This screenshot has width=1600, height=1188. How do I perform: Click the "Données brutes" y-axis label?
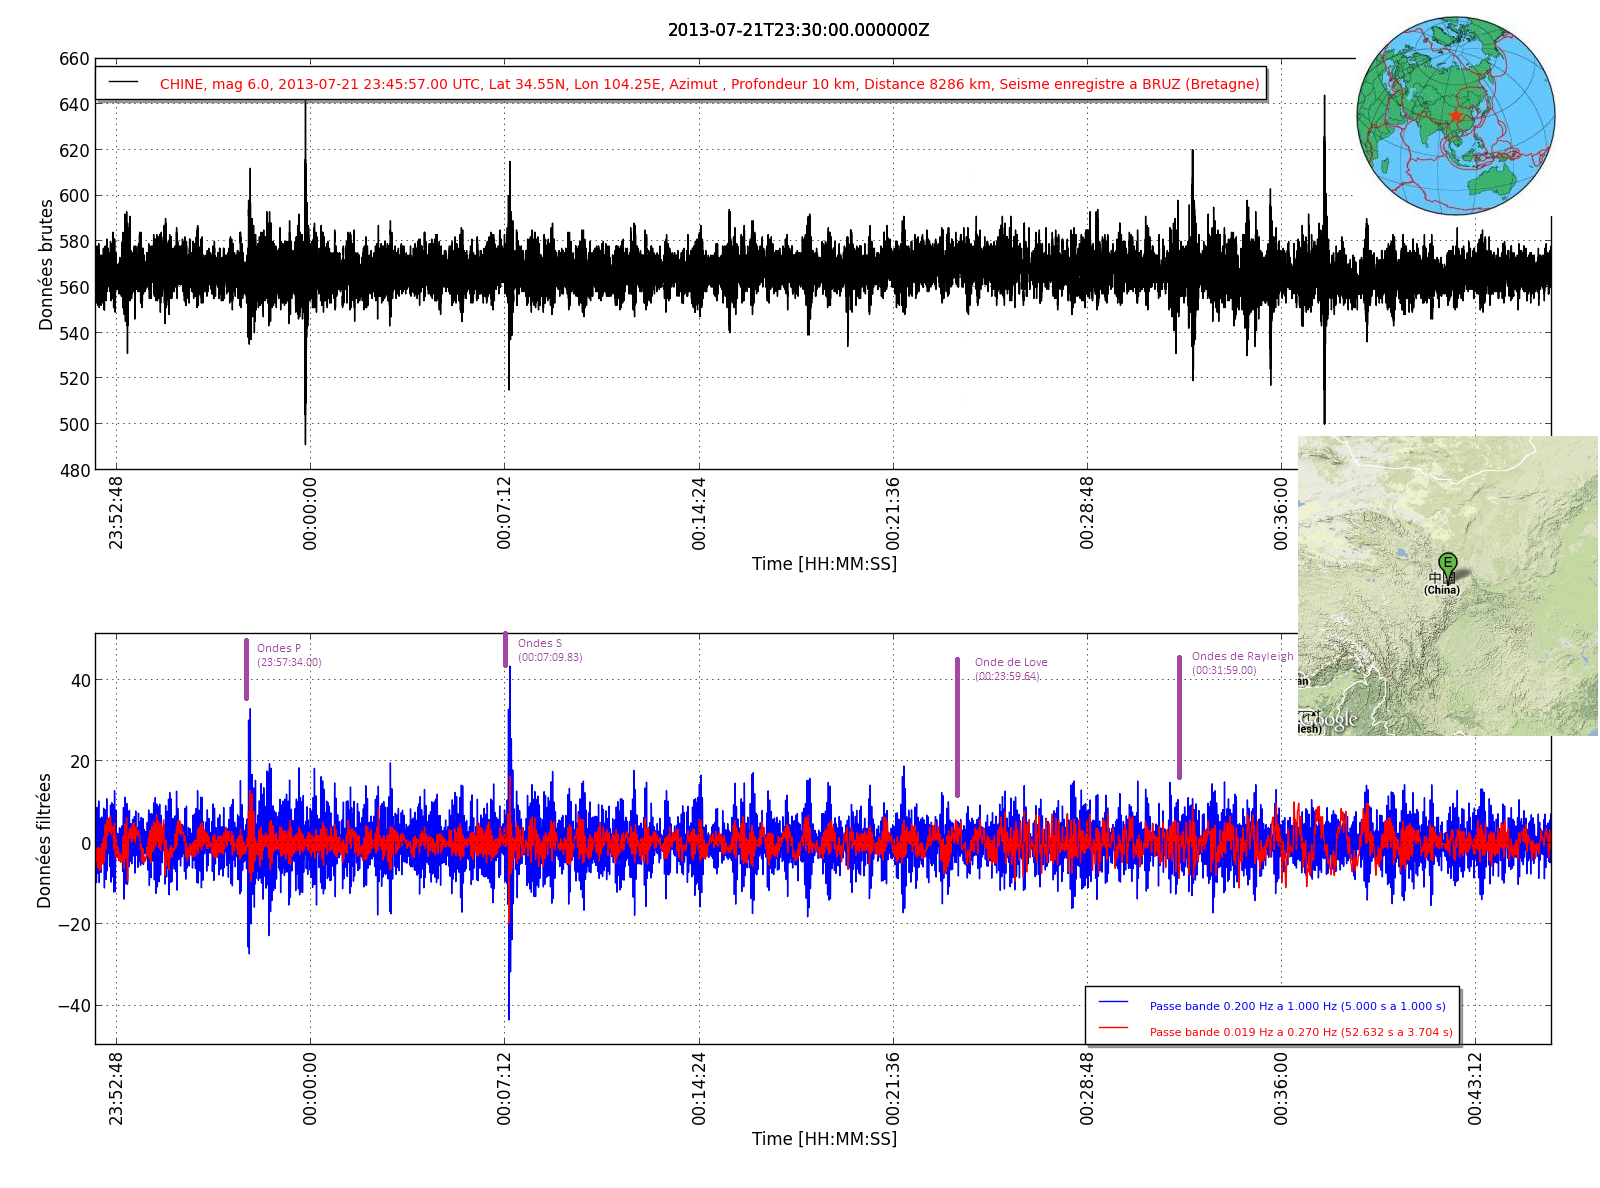click(46, 265)
